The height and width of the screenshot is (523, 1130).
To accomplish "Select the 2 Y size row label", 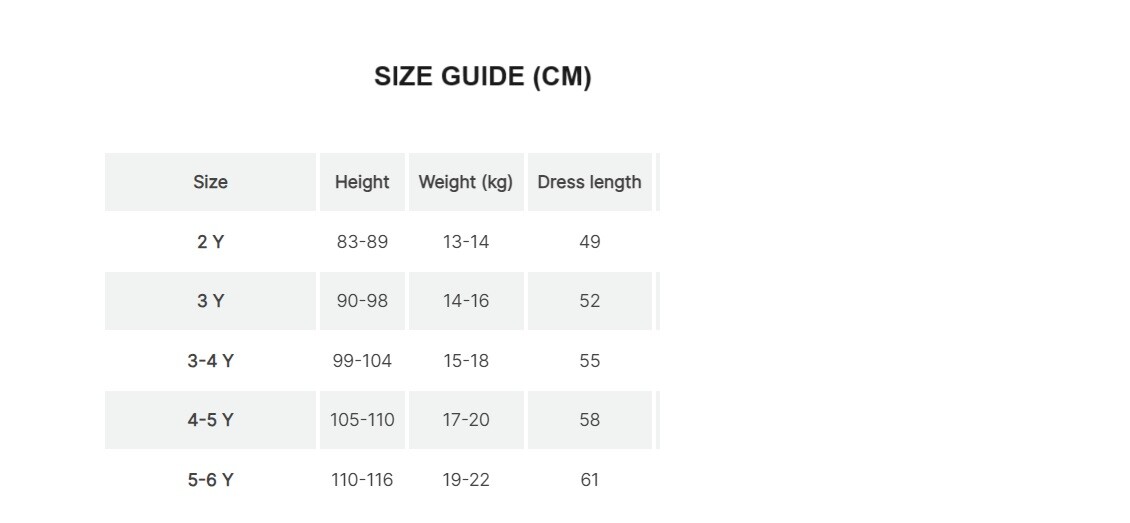I will (x=210, y=242).
